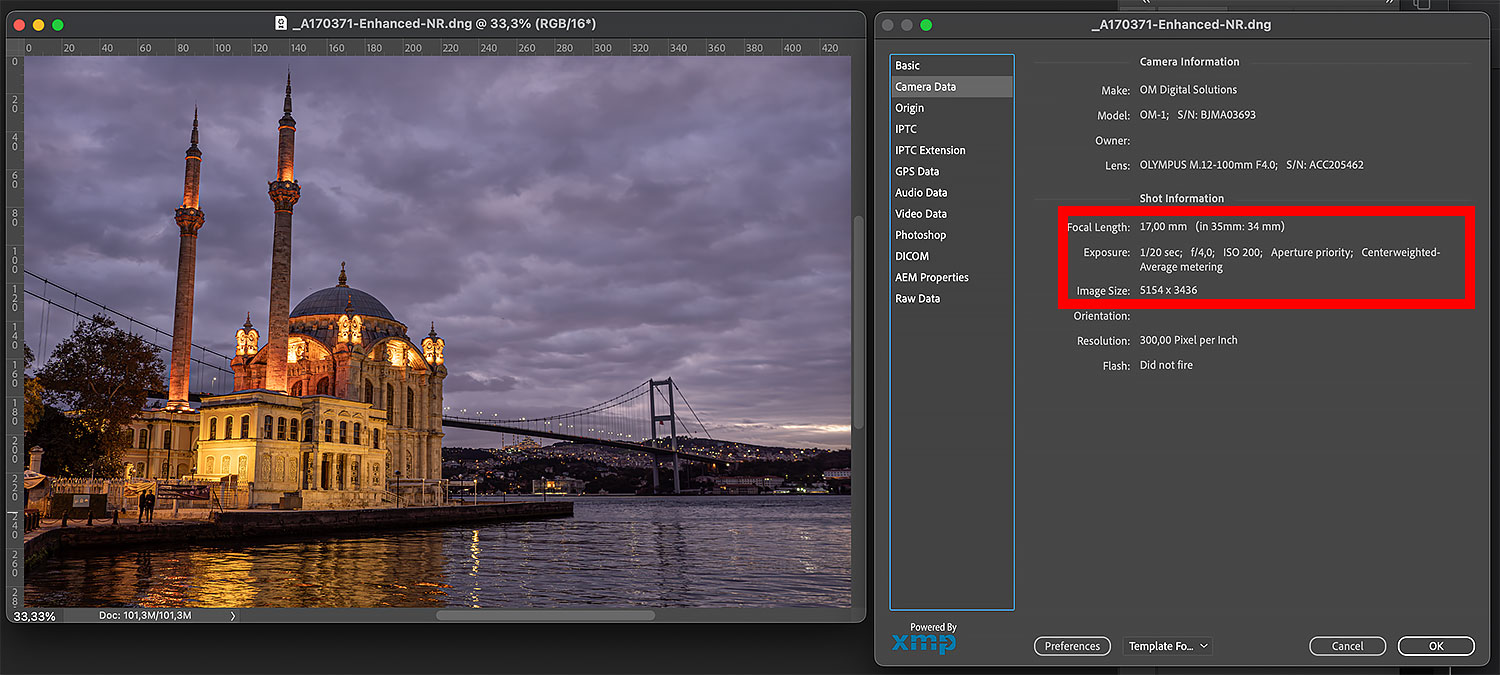Image resolution: width=1500 pixels, height=675 pixels.
Task: Expand the Template Folder dropdown
Action: pyautogui.click(x=1167, y=646)
